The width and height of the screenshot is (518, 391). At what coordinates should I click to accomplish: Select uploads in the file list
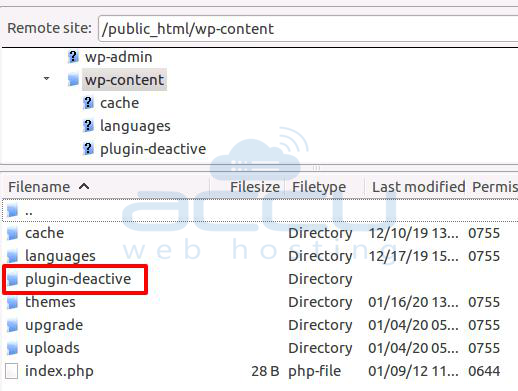point(52,348)
